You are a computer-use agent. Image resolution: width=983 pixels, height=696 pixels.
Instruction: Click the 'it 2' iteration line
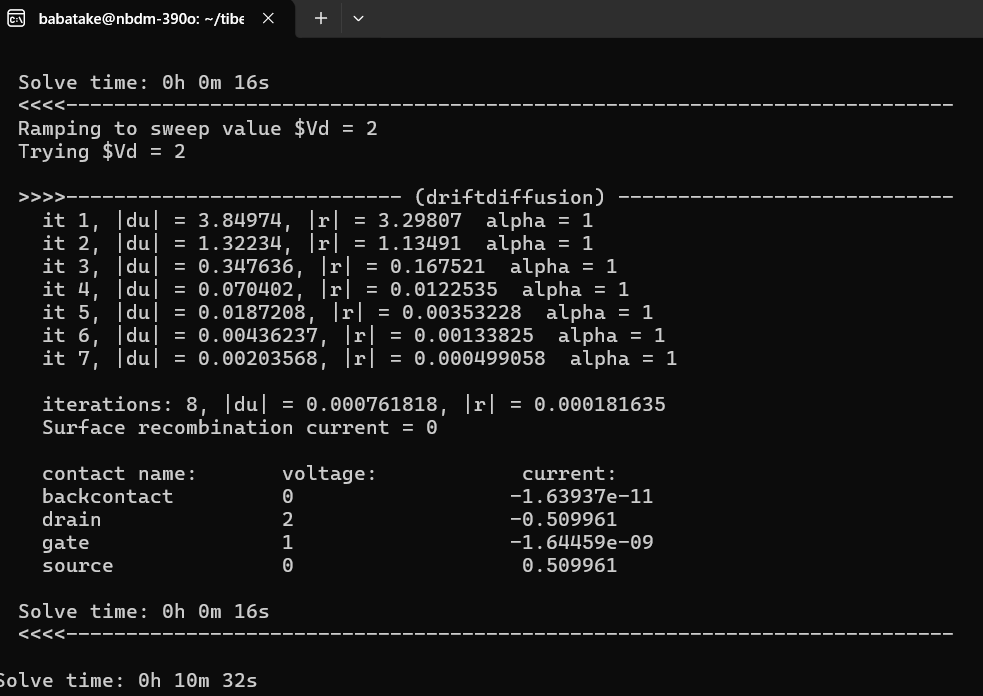pyautogui.click(x=317, y=243)
